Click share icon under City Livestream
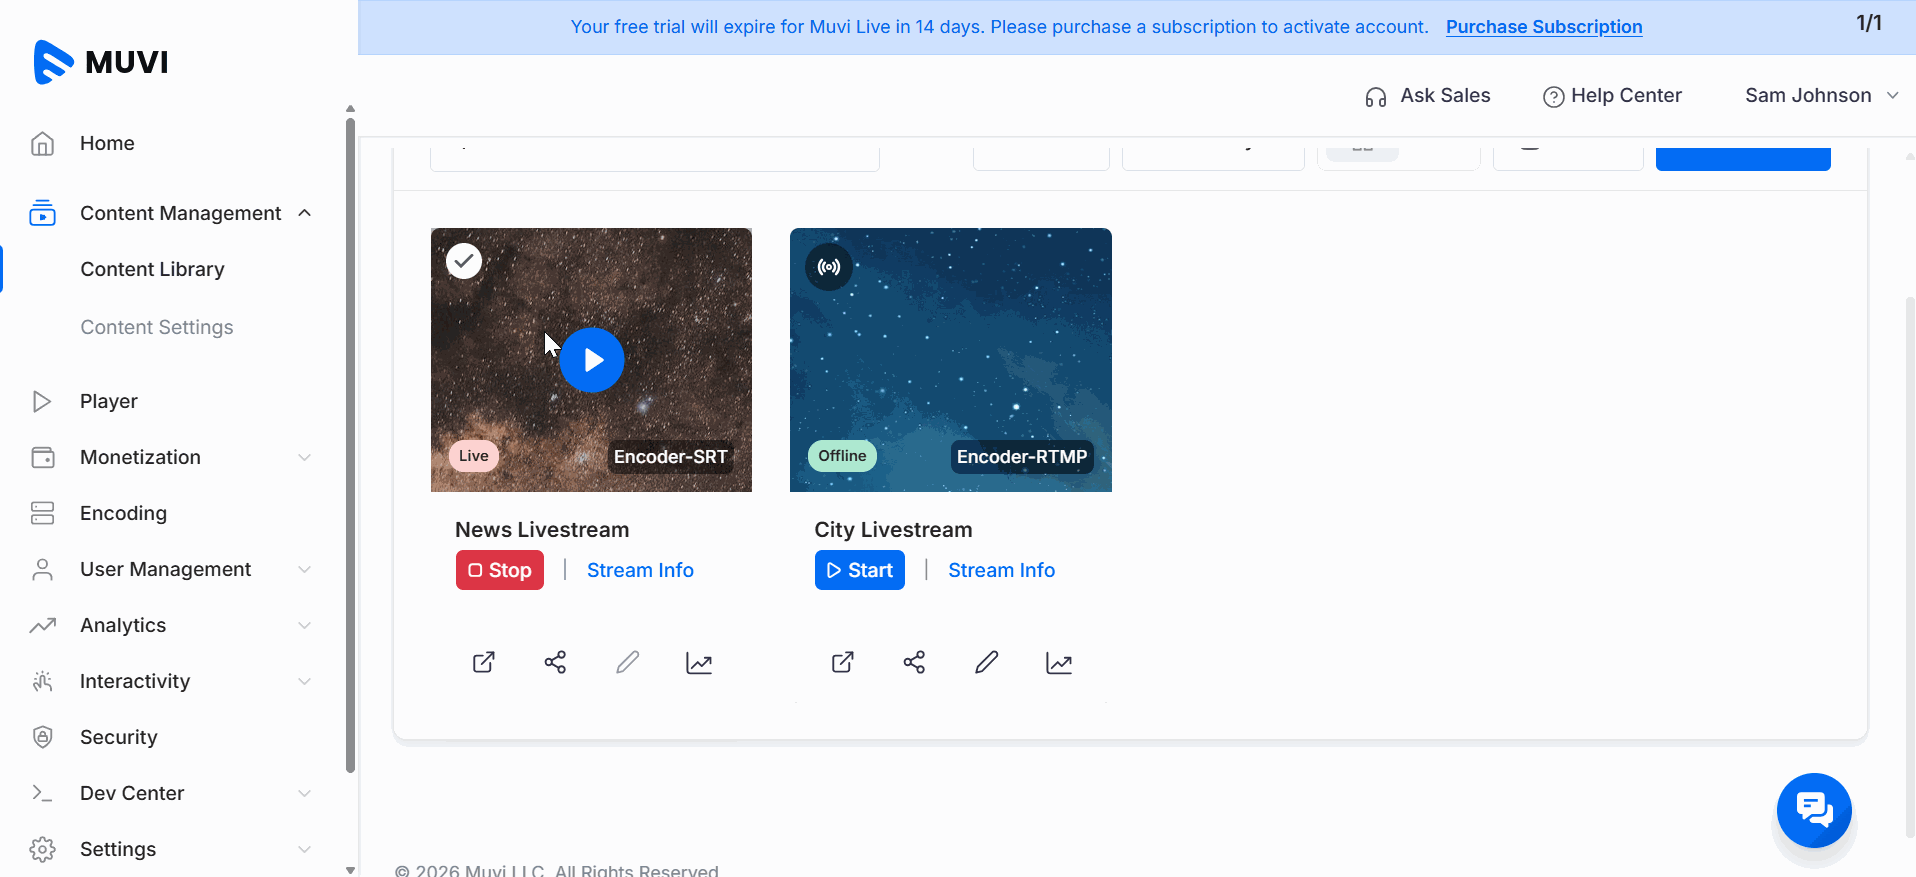Image resolution: width=1916 pixels, height=877 pixels. coord(914,662)
